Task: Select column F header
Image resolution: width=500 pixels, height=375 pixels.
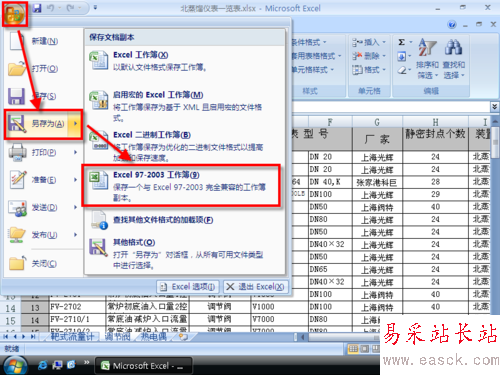Action: (330, 122)
